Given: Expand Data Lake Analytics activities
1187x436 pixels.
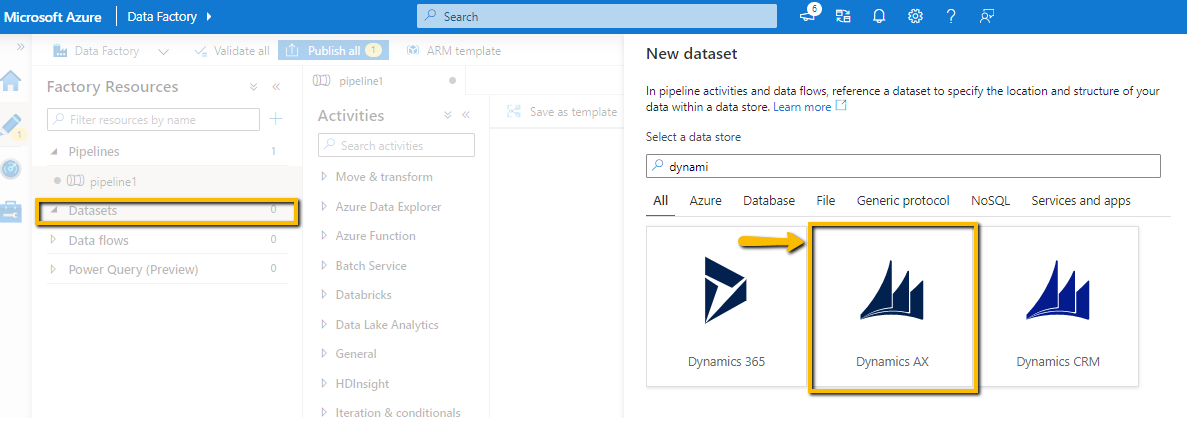Looking at the screenshot, I should tap(324, 324).
